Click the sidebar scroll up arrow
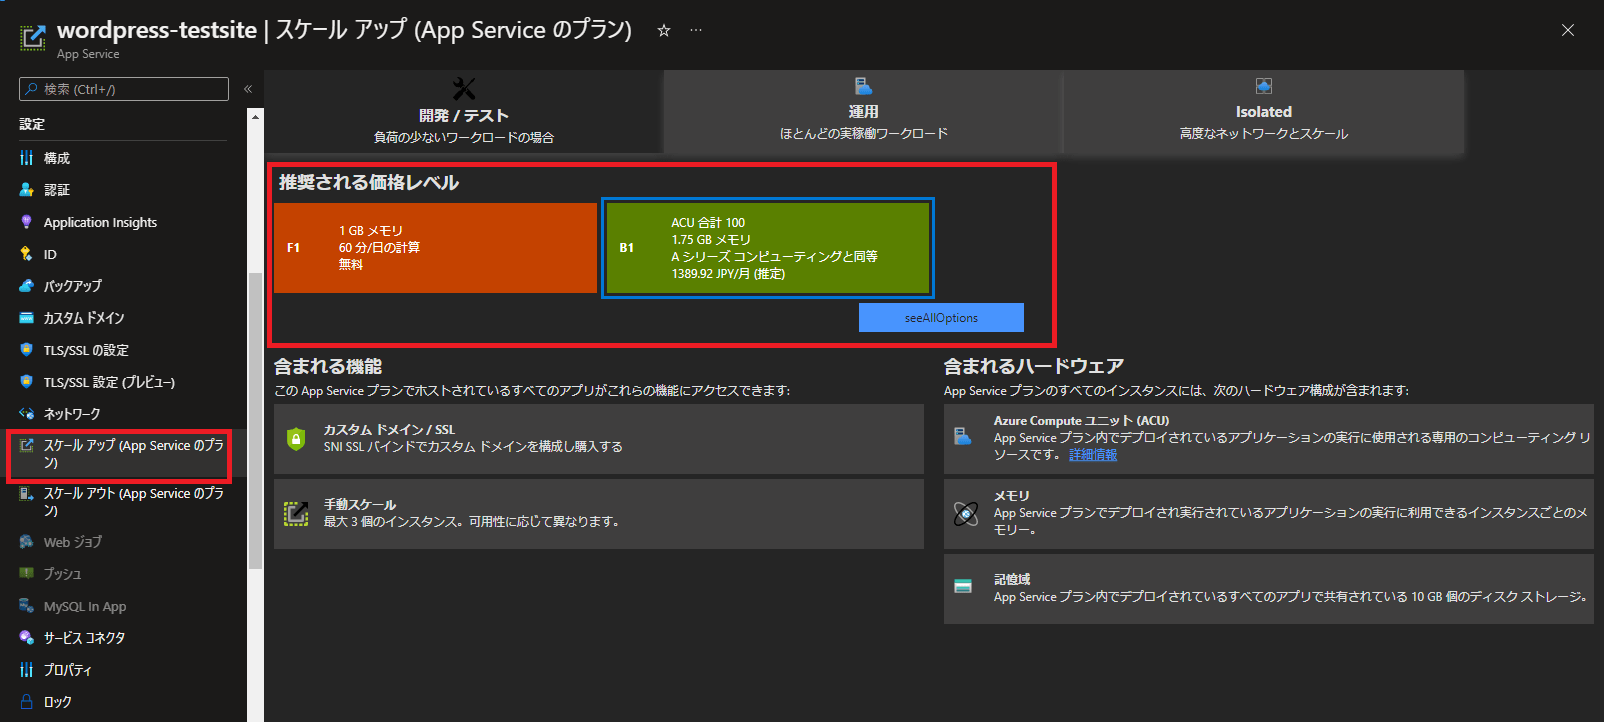 point(255,116)
